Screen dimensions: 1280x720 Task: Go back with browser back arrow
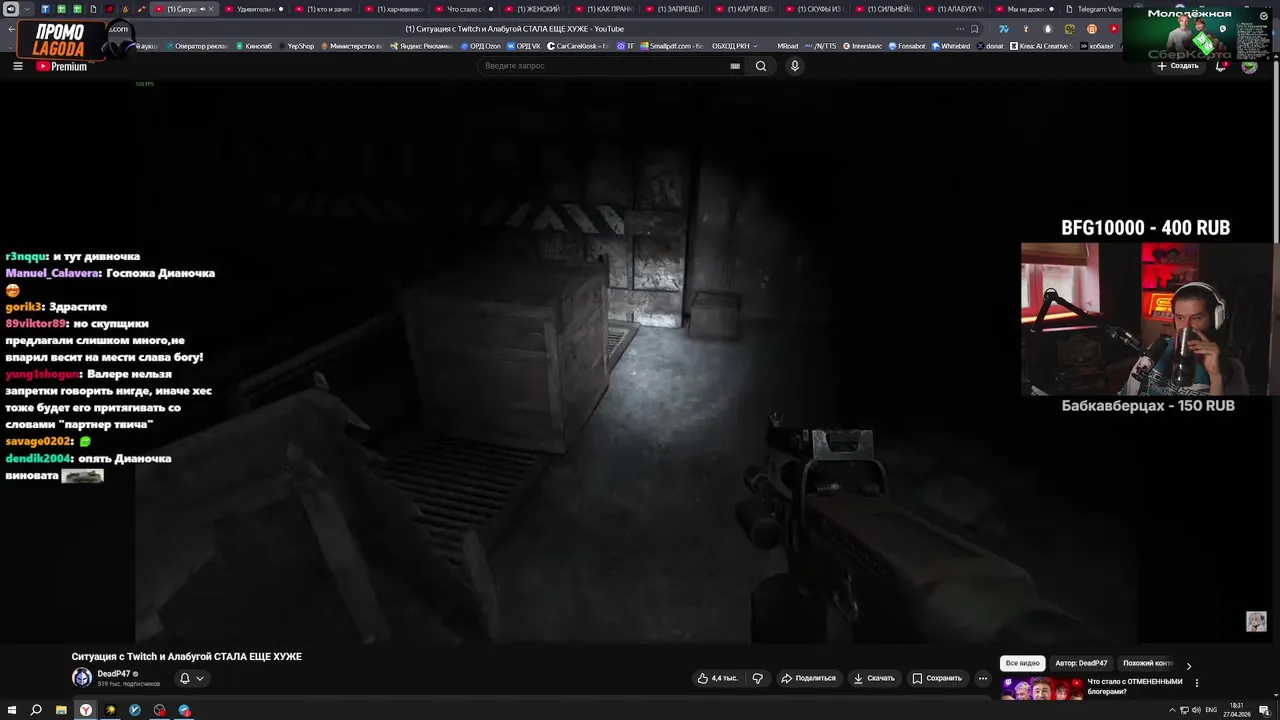click(11, 29)
